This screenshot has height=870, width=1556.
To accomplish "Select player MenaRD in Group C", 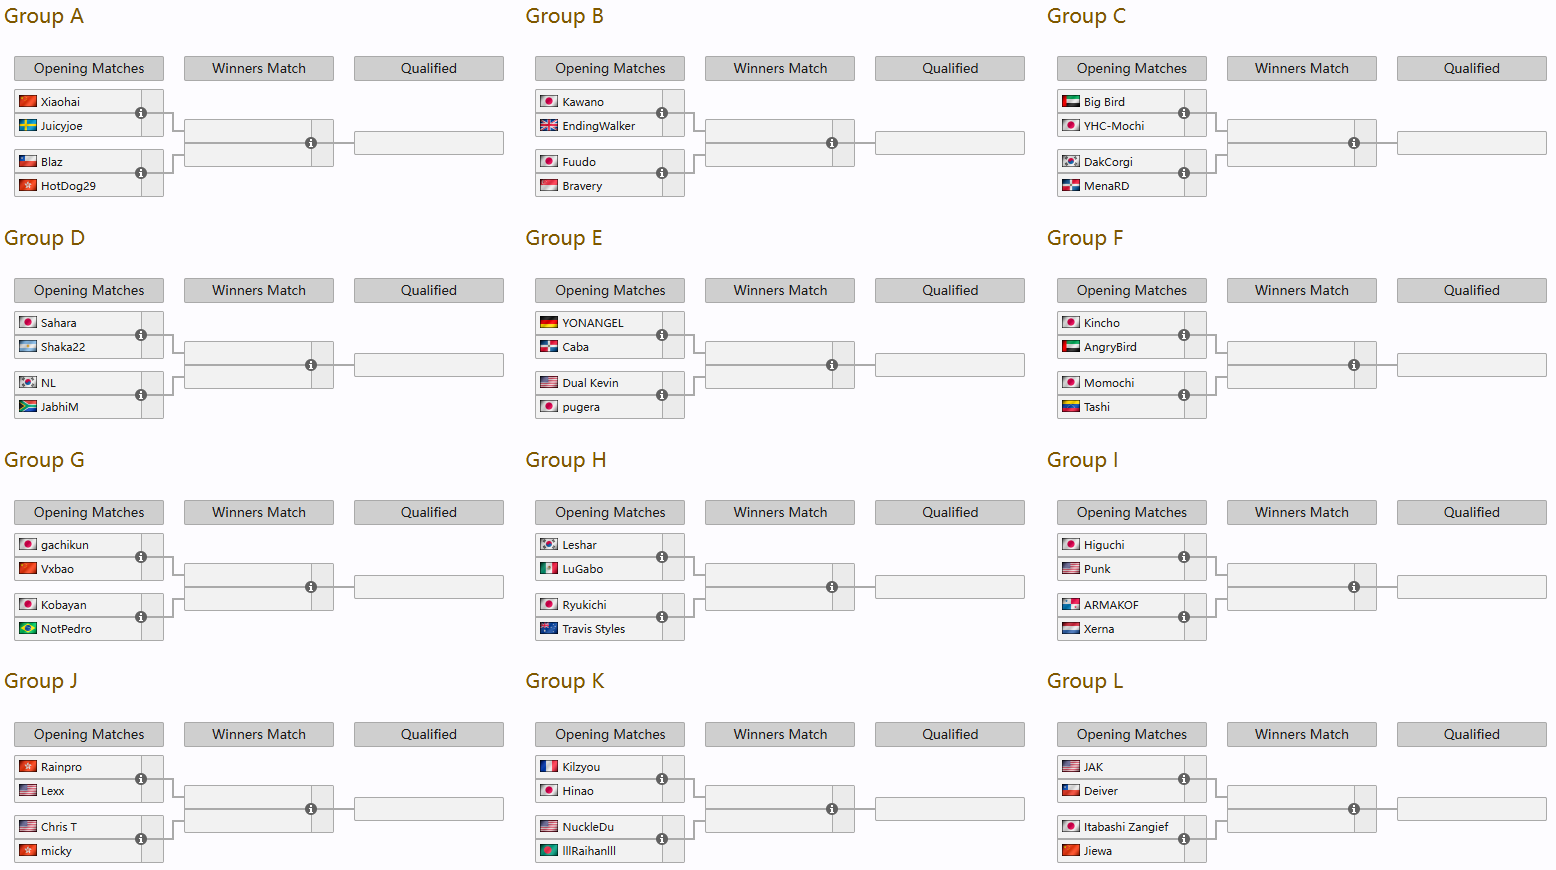I will [x=1106, y=186].
